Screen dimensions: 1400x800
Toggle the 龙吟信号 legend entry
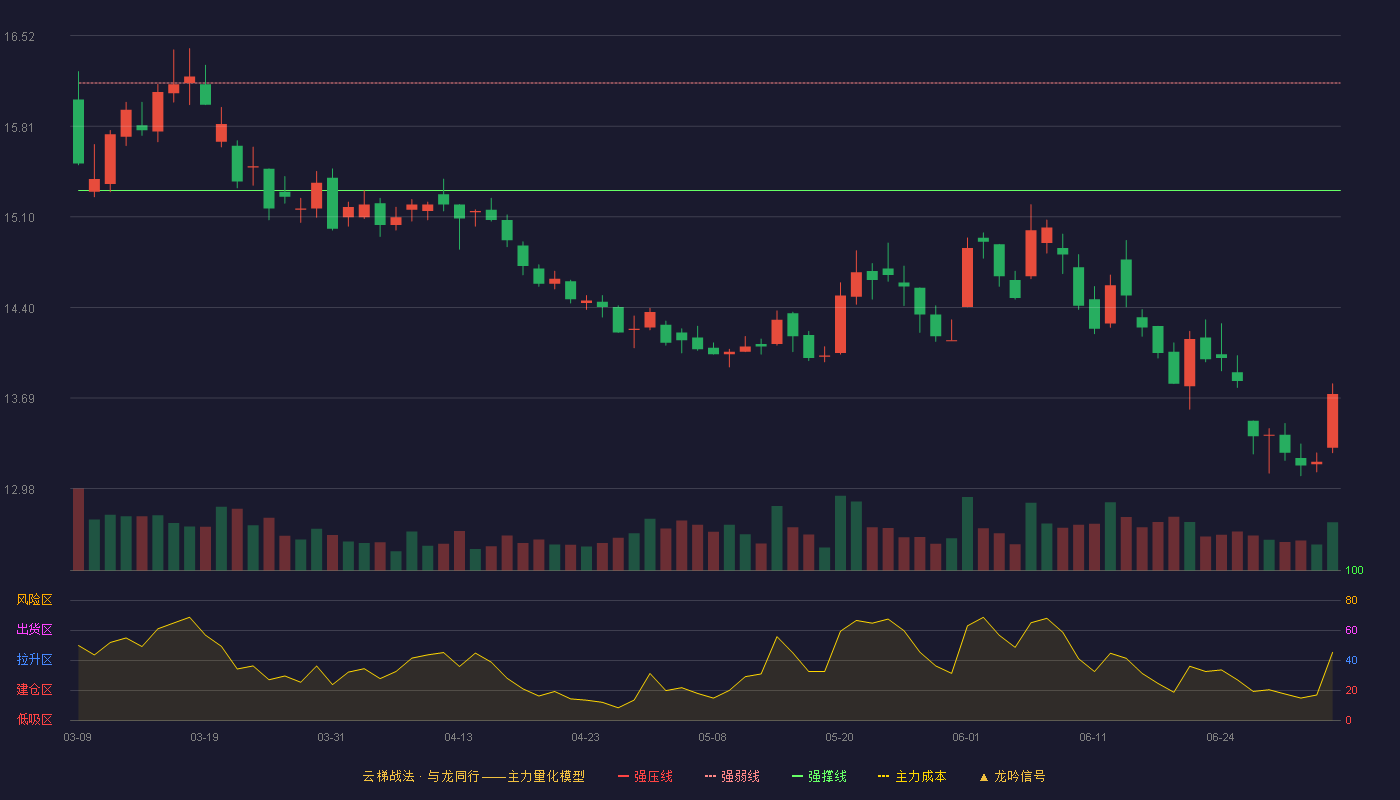(1012, 776)
